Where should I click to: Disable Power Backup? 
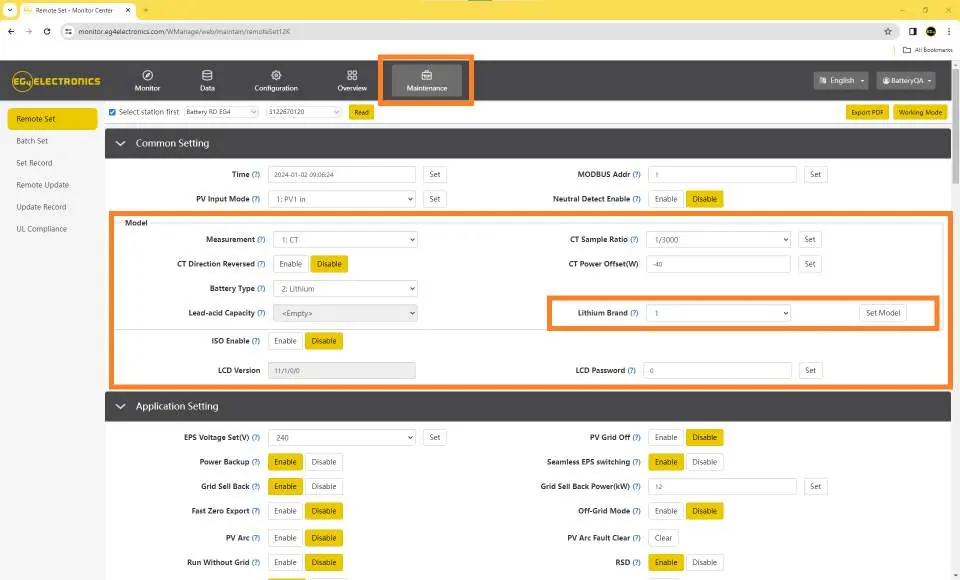[x=324, y=462]
